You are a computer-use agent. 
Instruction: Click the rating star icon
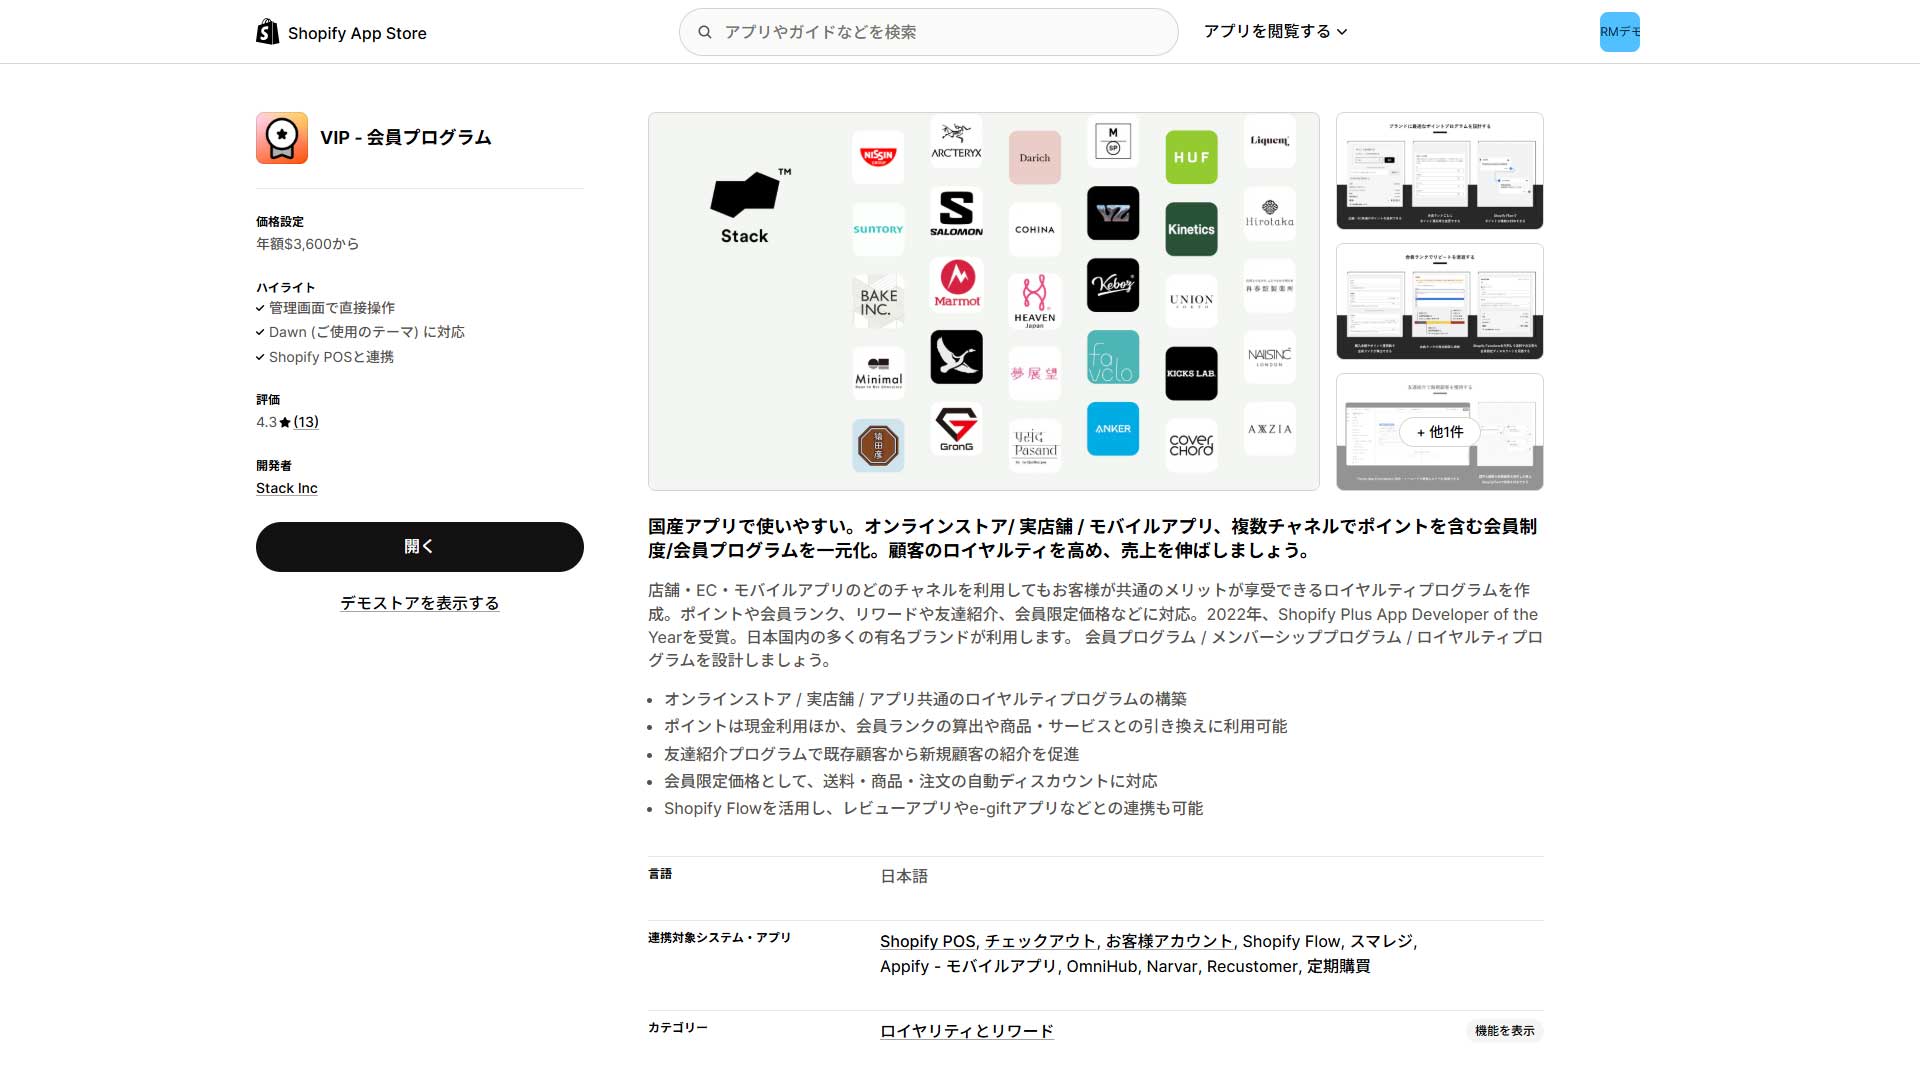pyautogui.click(x=285, y=423)
